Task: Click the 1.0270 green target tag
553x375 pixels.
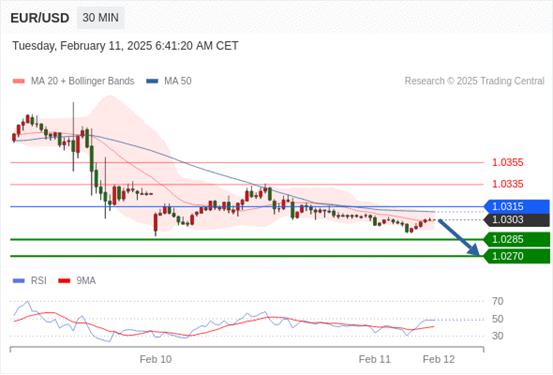Action: tap(517, 256)
